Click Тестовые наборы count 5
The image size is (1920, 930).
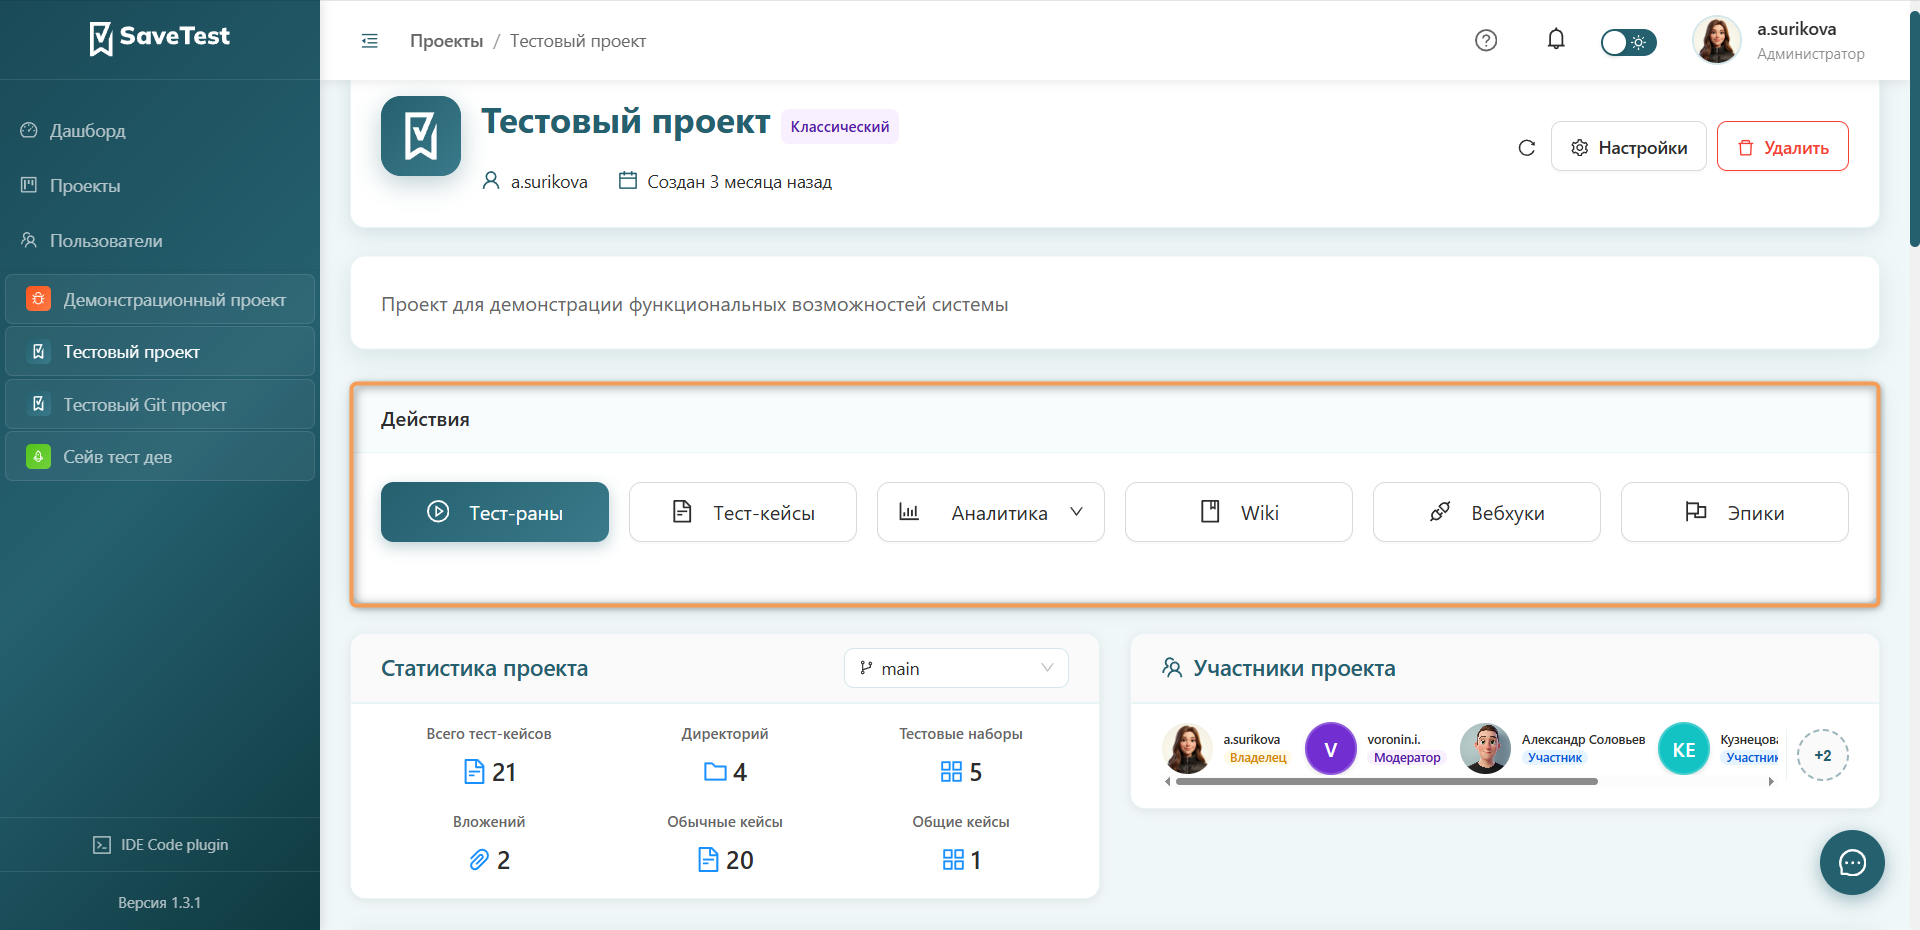click(961, 772)
